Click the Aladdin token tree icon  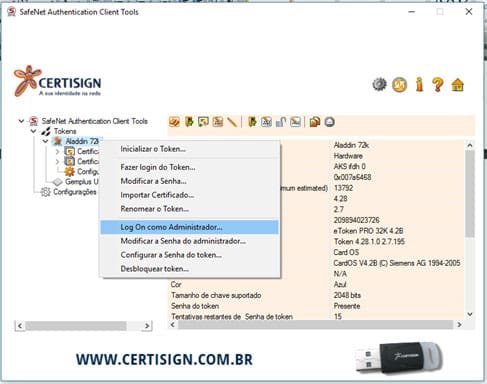(58, 141)
